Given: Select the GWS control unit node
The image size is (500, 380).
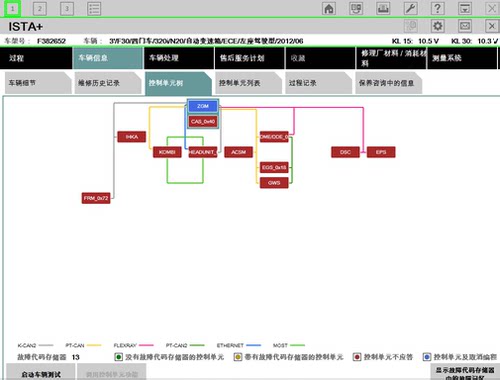Looking at the screenshot, I should 274,183.
